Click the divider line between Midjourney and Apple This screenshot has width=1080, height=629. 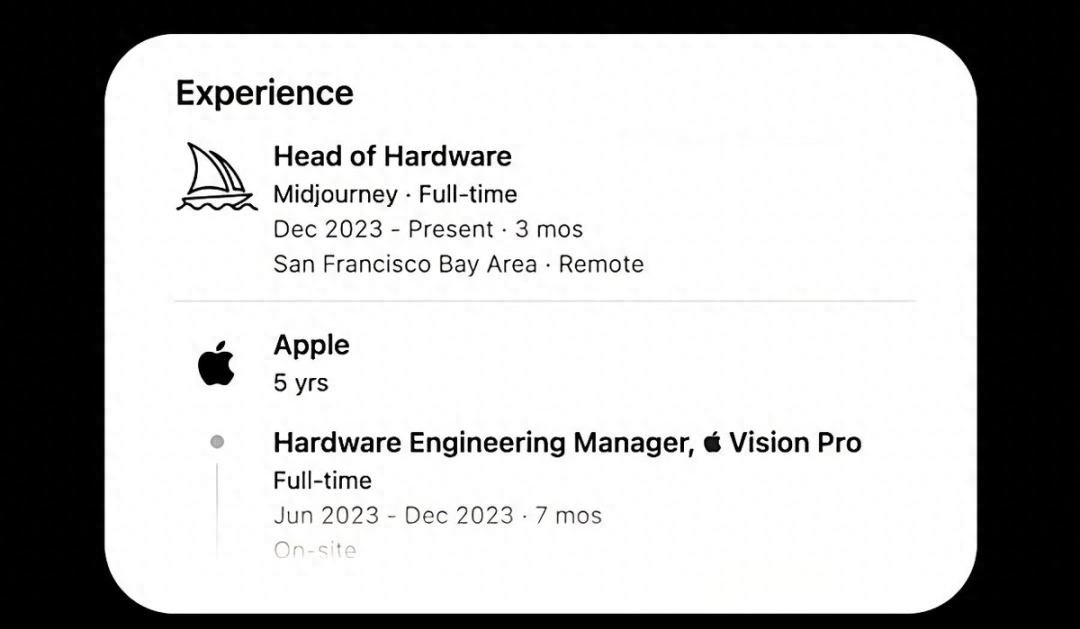pos(545,301)
